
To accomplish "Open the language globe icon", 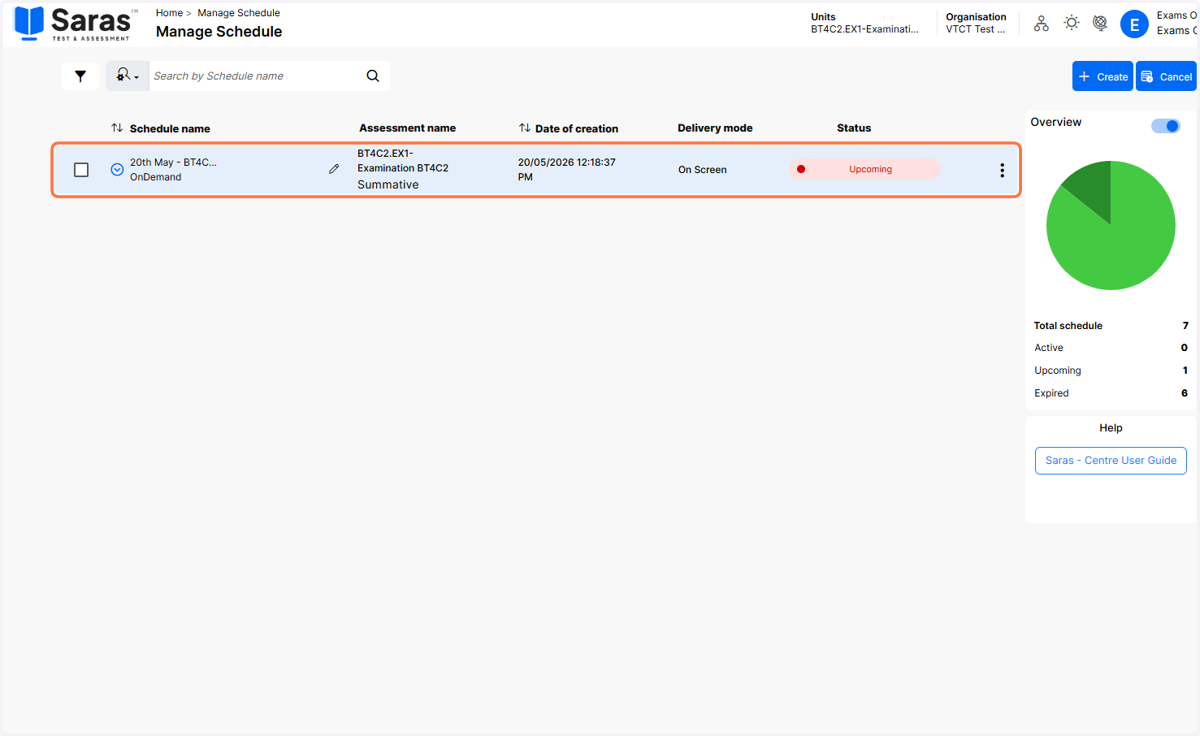I will (x=1100, y=22).
